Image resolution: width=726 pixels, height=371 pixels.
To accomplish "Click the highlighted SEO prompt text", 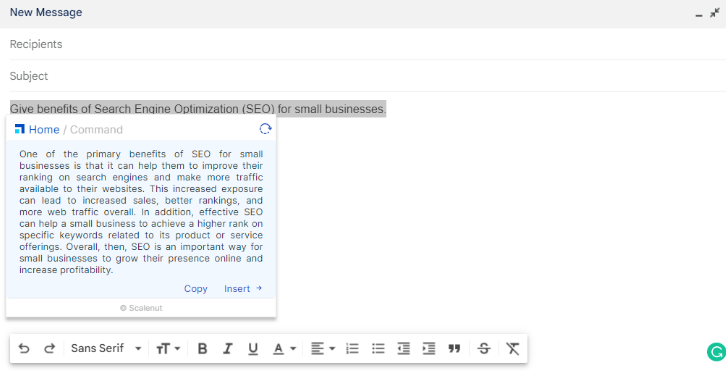I will coord(198,109).
